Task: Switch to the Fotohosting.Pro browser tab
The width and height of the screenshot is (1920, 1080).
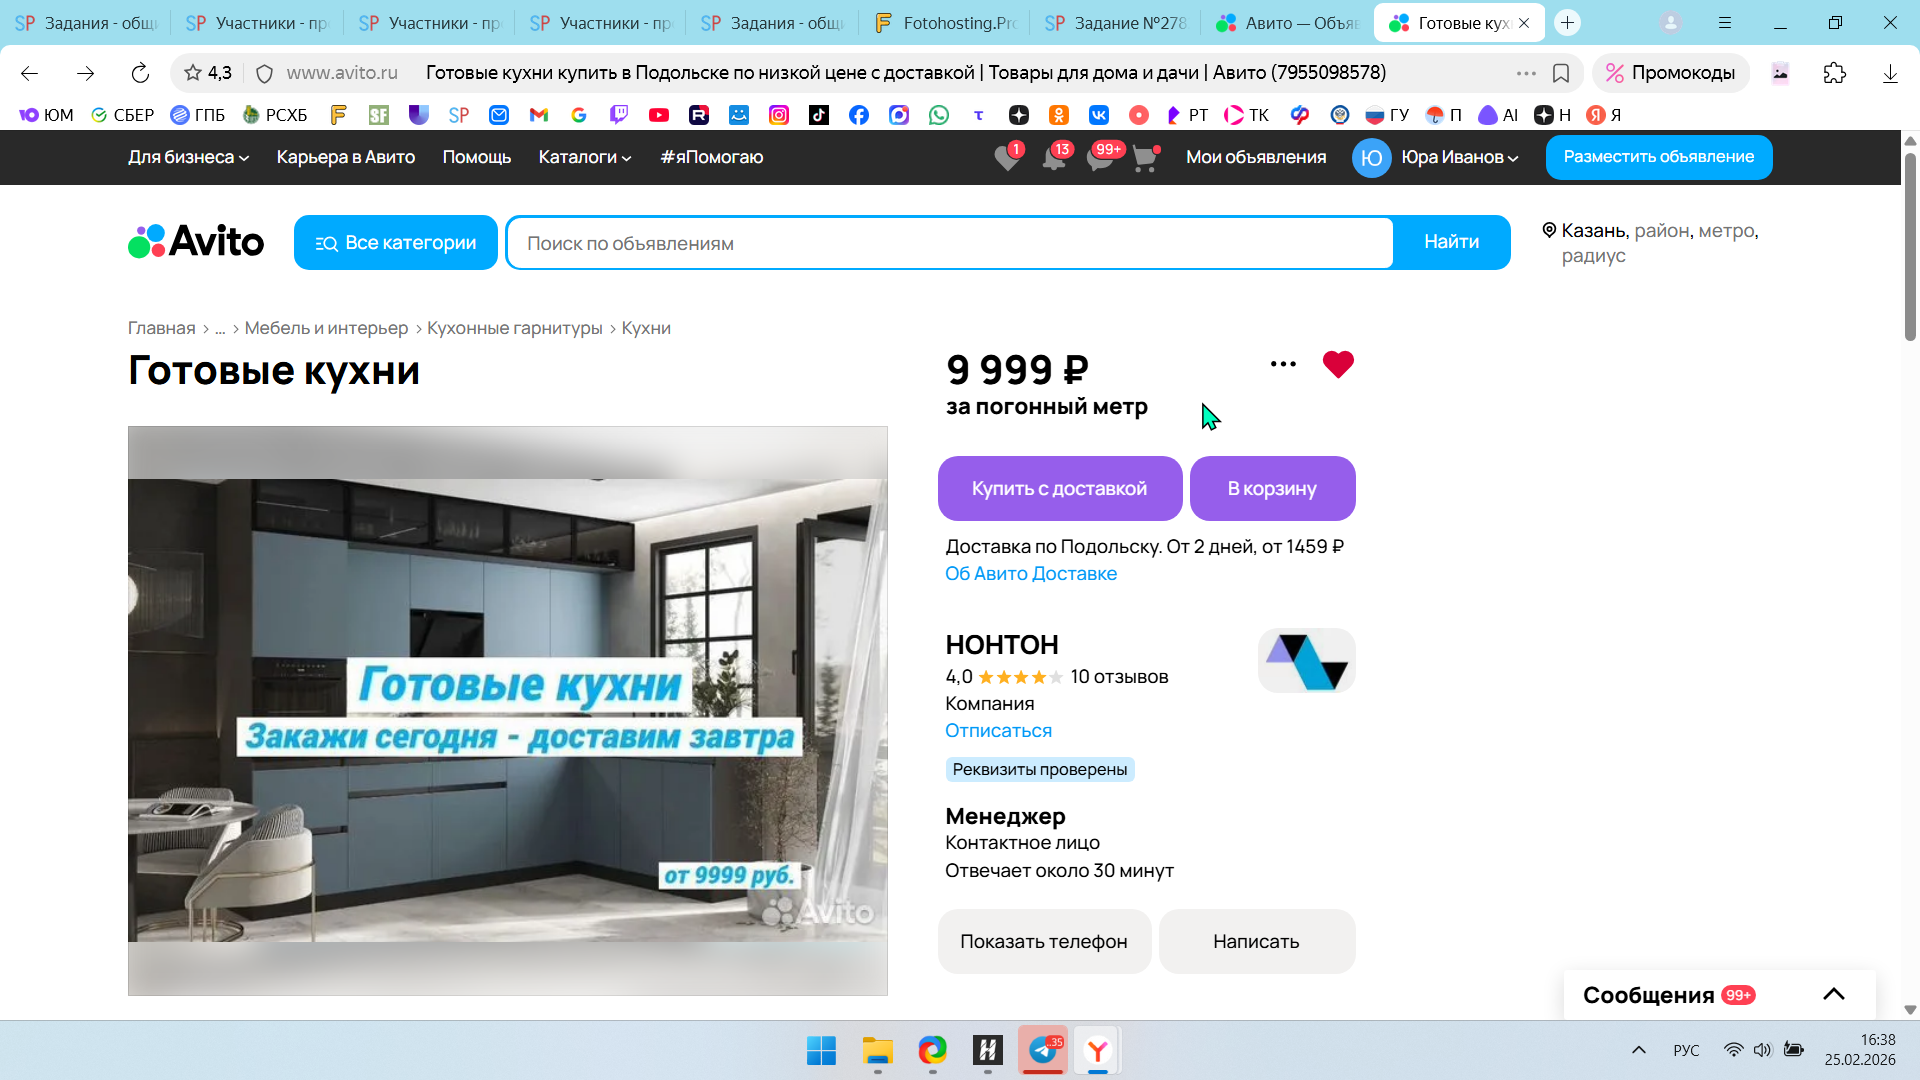Action: (x=944, y=23)
